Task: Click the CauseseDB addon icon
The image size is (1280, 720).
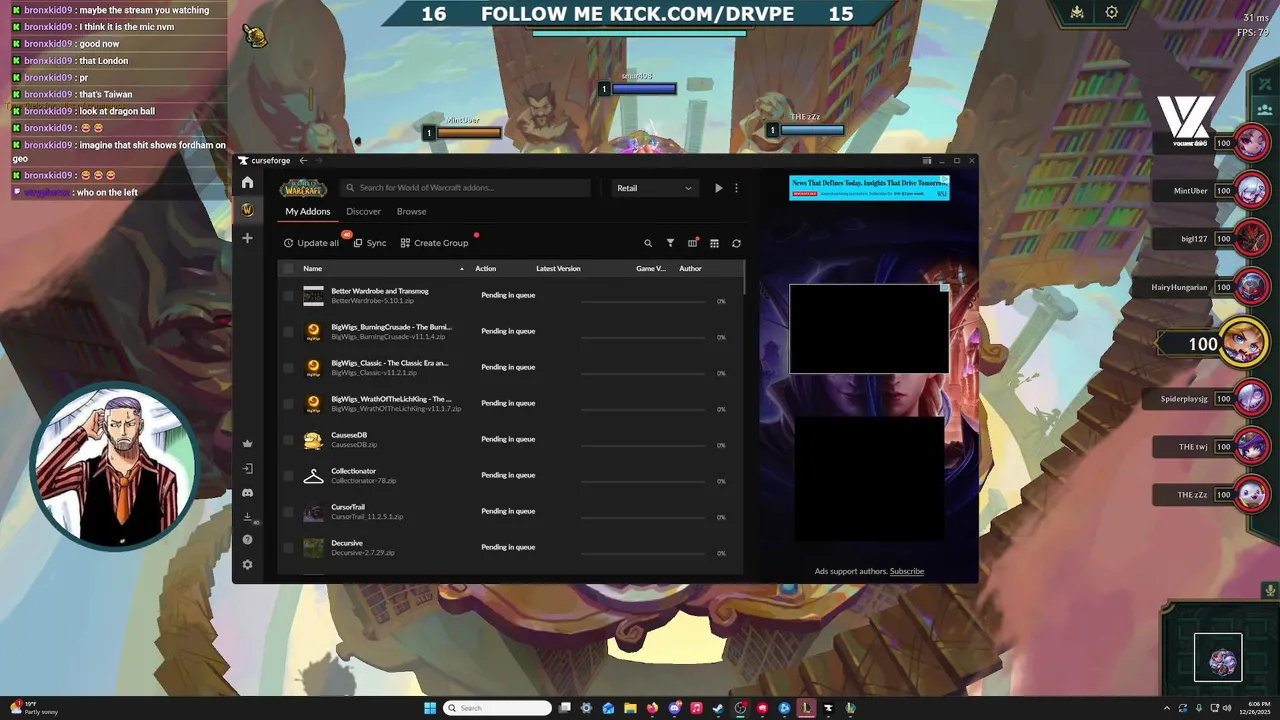Action: pos(314,440)
